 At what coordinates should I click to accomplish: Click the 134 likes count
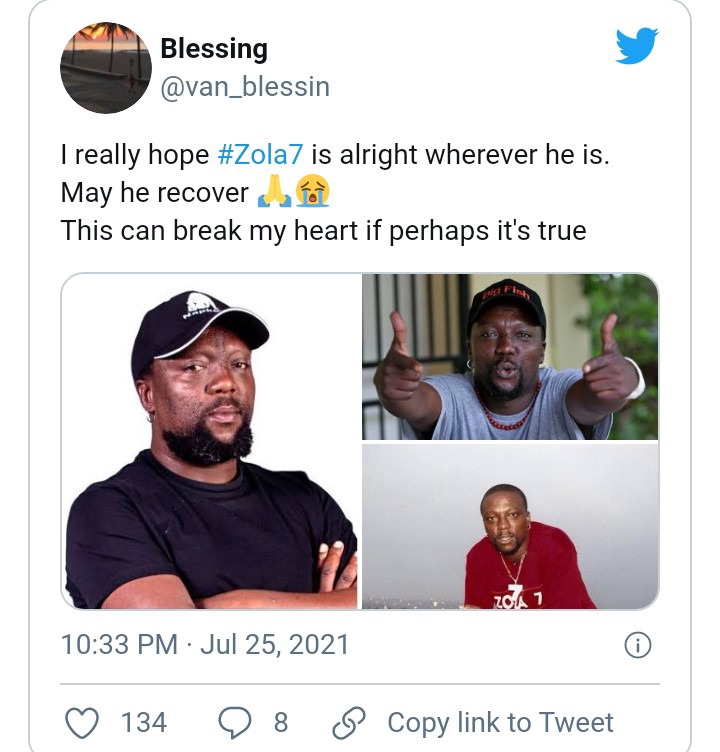[144, 722]
